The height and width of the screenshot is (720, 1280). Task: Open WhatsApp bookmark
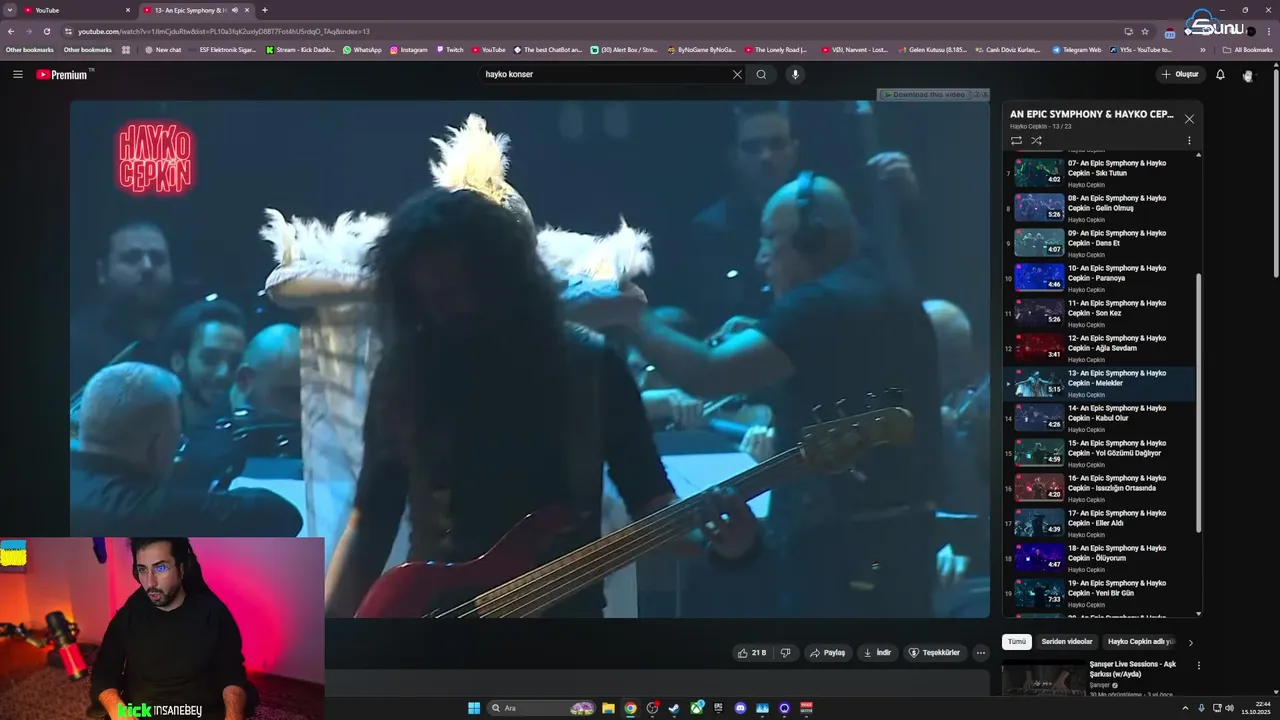[362, 49]
